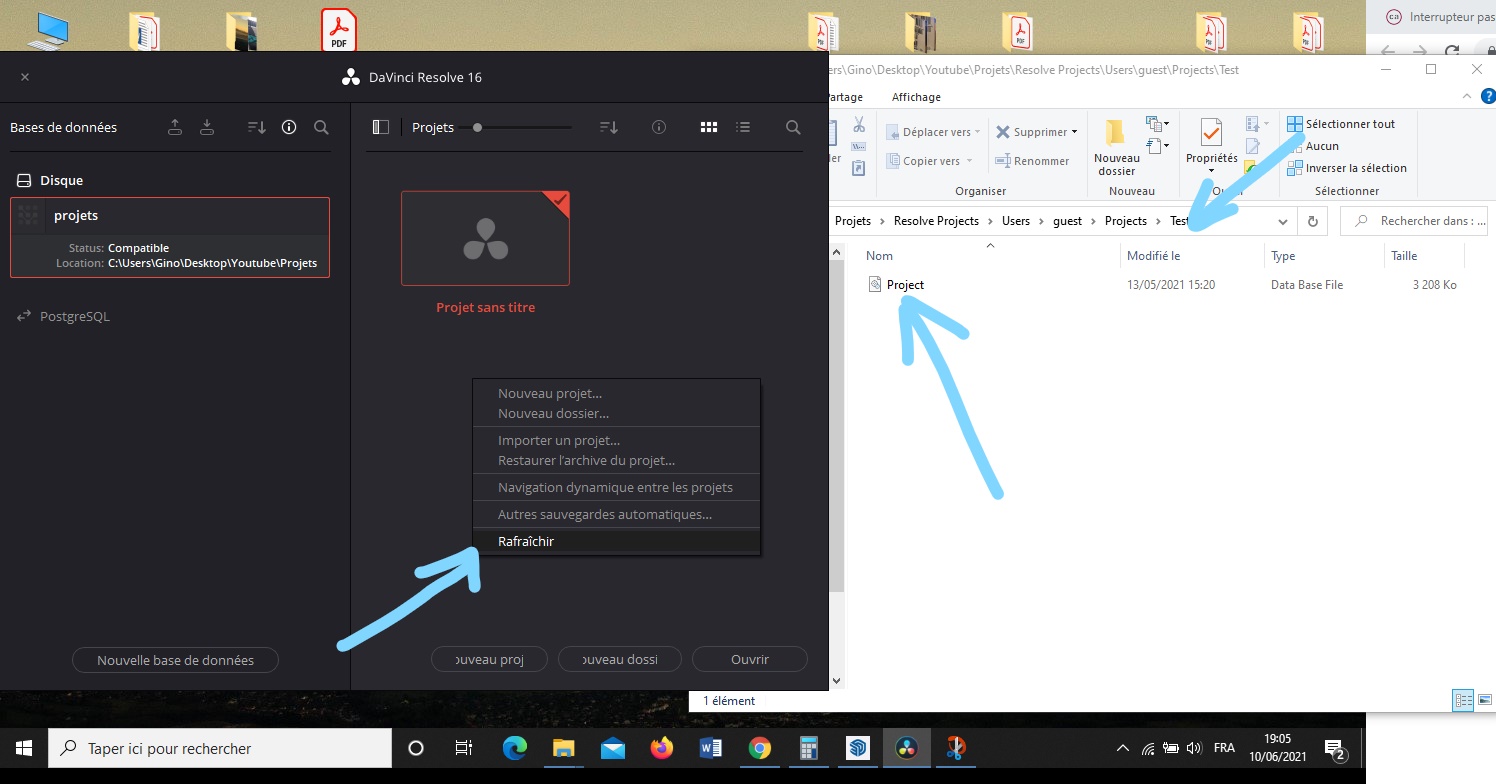
Task: Open the database sort order icon
Action: pyautogui.click(x=257, y=127)
